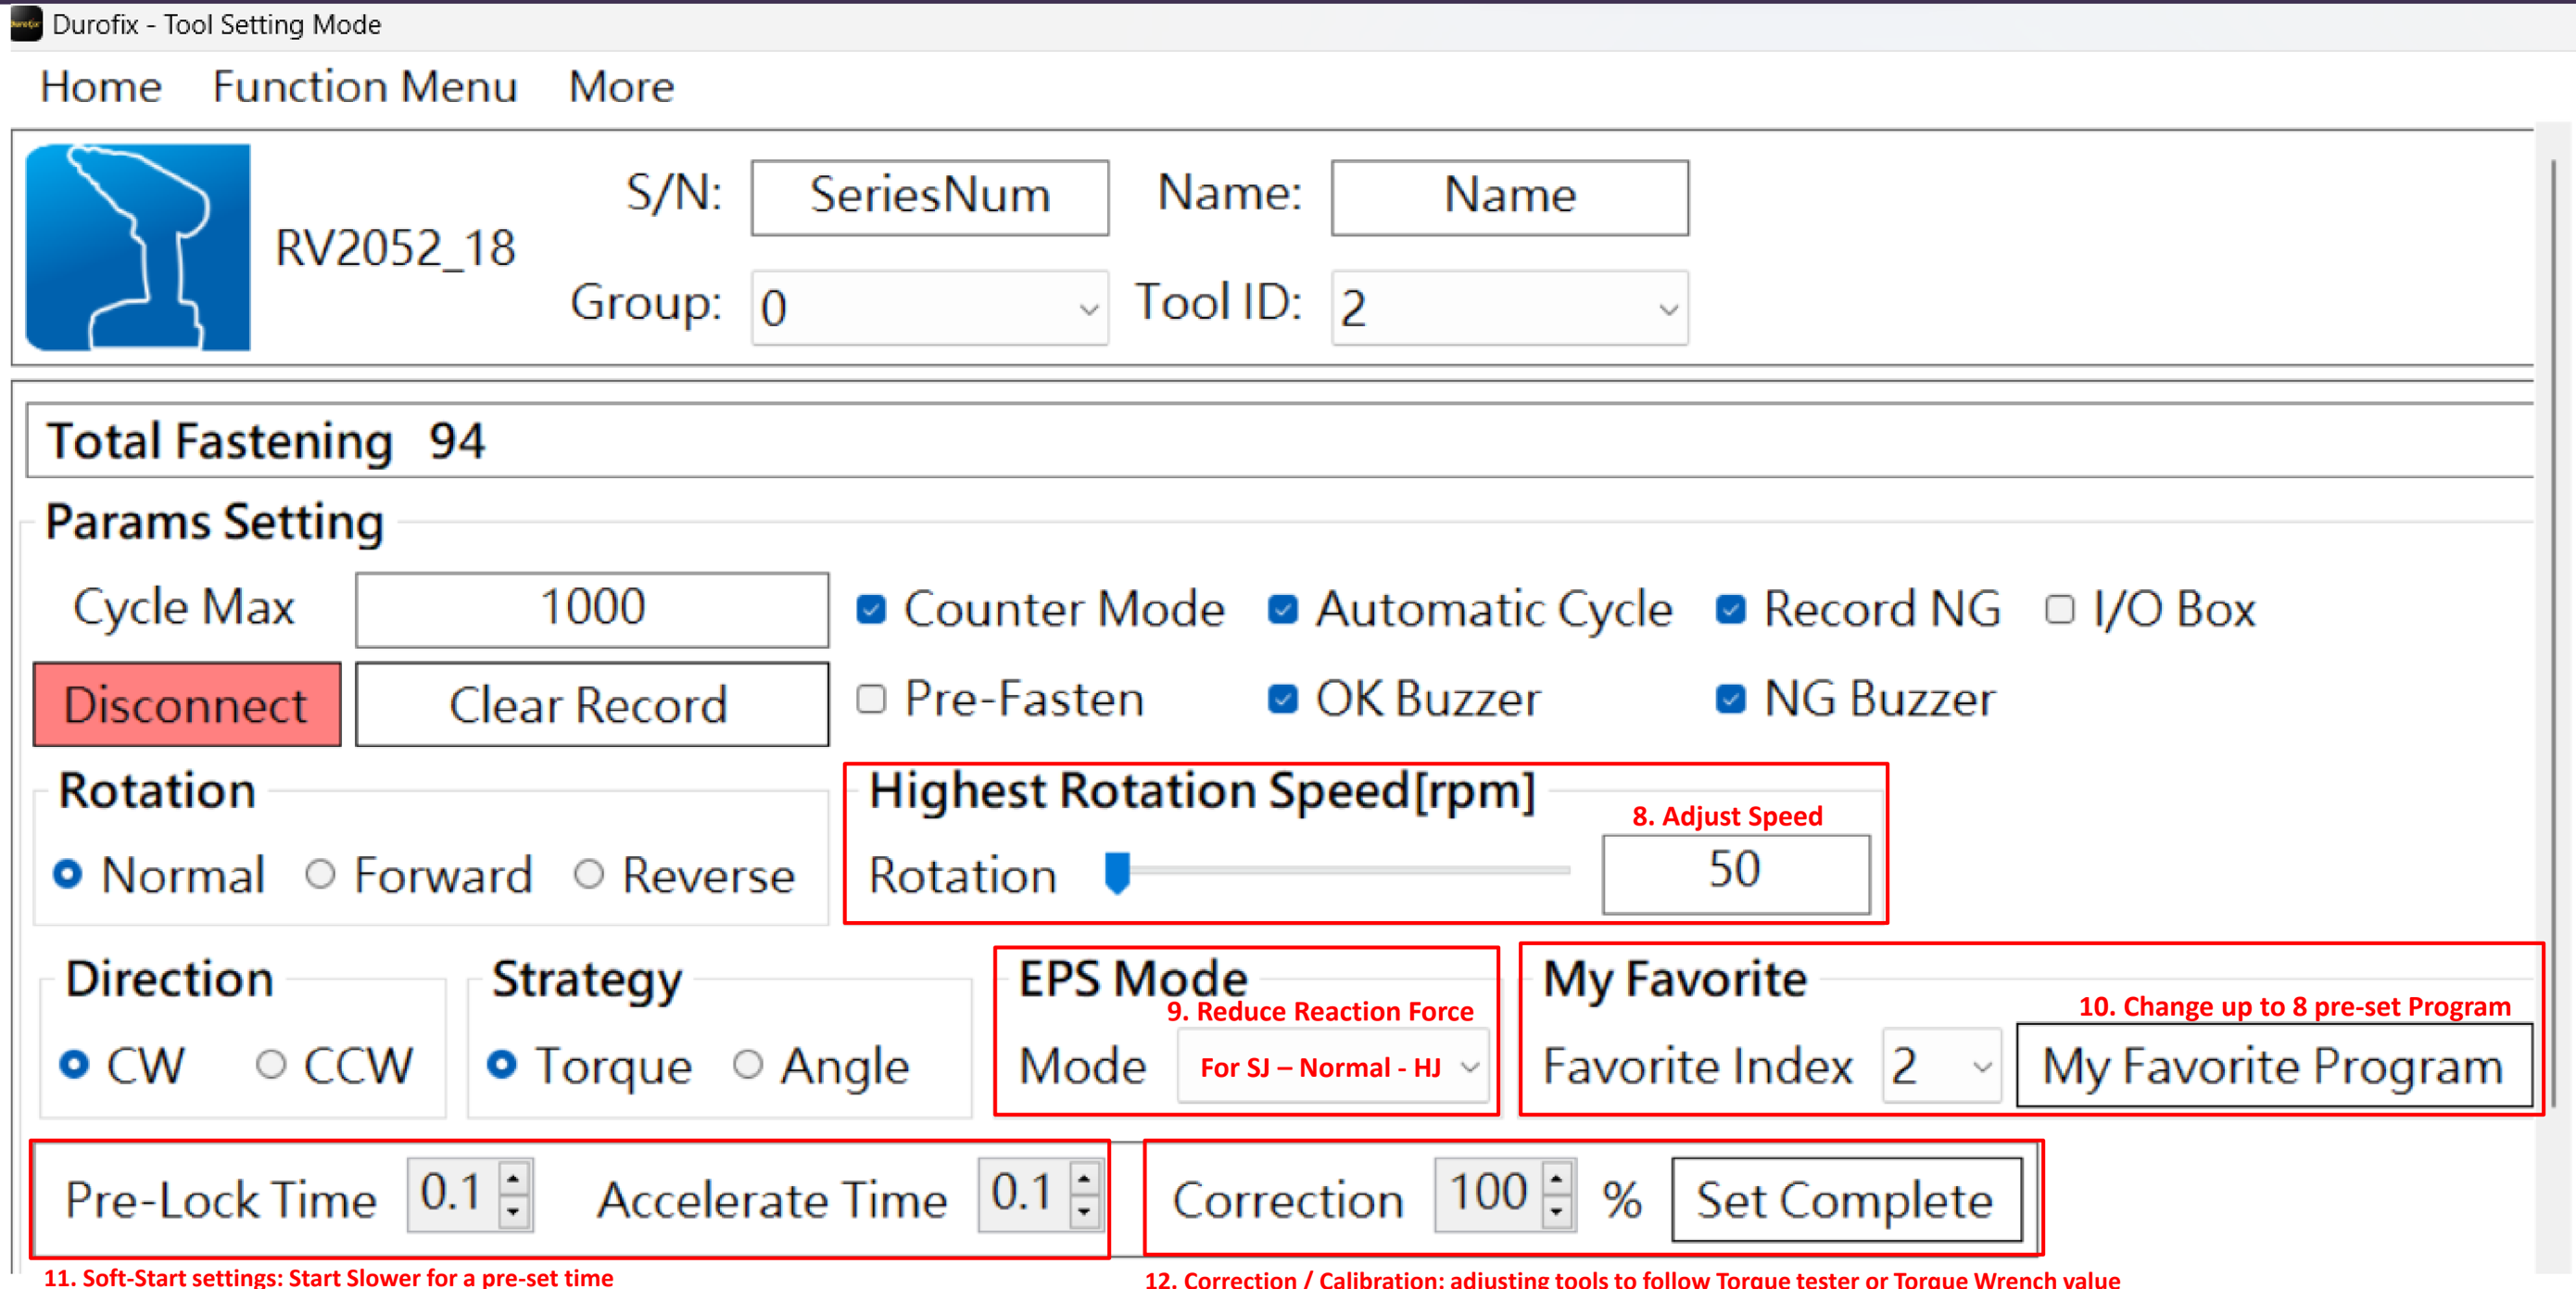Screen dimensions: 2576x1289
Task: Decrease Accelerate Time with down arrow
Action: point(1084,1211)
